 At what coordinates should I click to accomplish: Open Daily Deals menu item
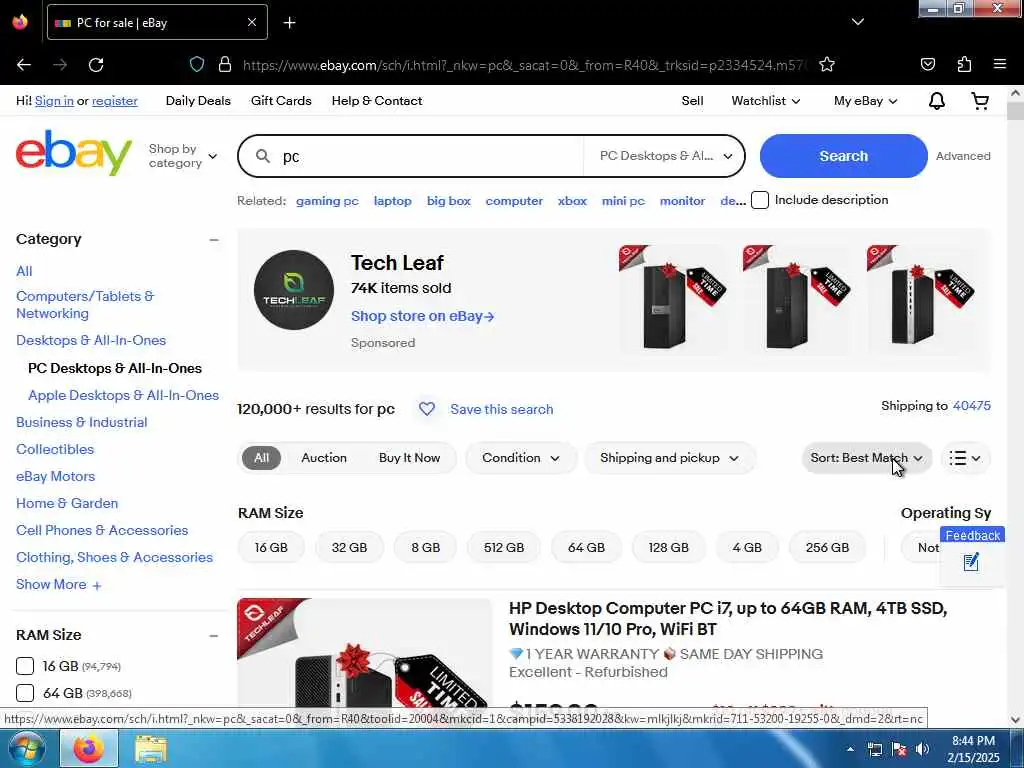tap(199, 101)
